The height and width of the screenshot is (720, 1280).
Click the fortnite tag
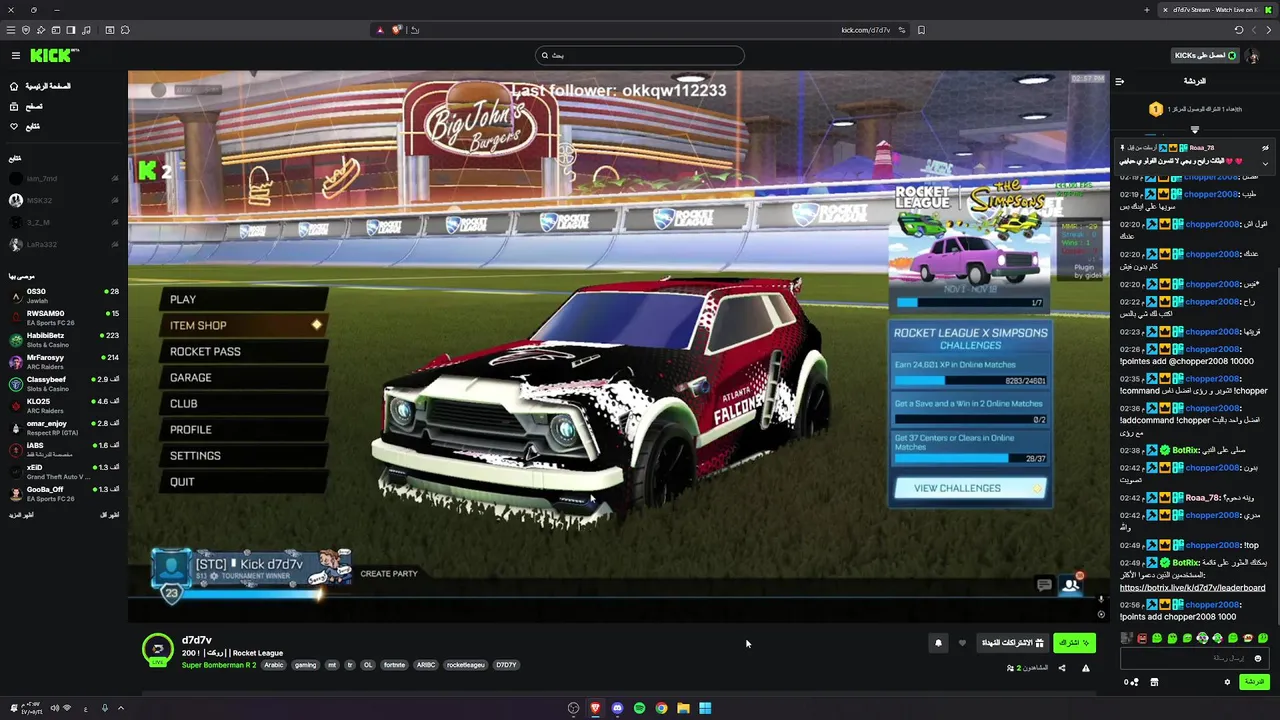click(x=394, y=665)
